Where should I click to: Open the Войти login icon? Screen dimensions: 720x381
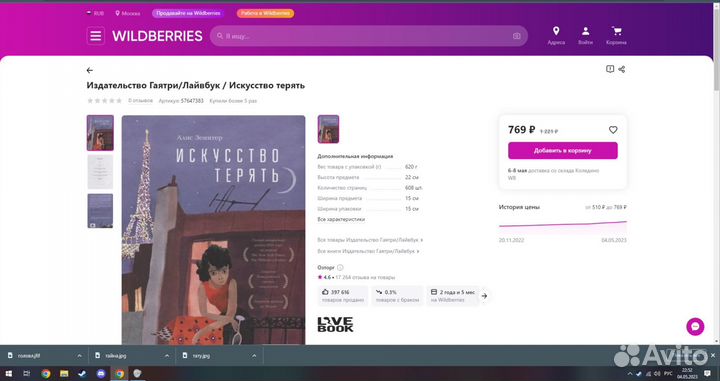point(585,35)
